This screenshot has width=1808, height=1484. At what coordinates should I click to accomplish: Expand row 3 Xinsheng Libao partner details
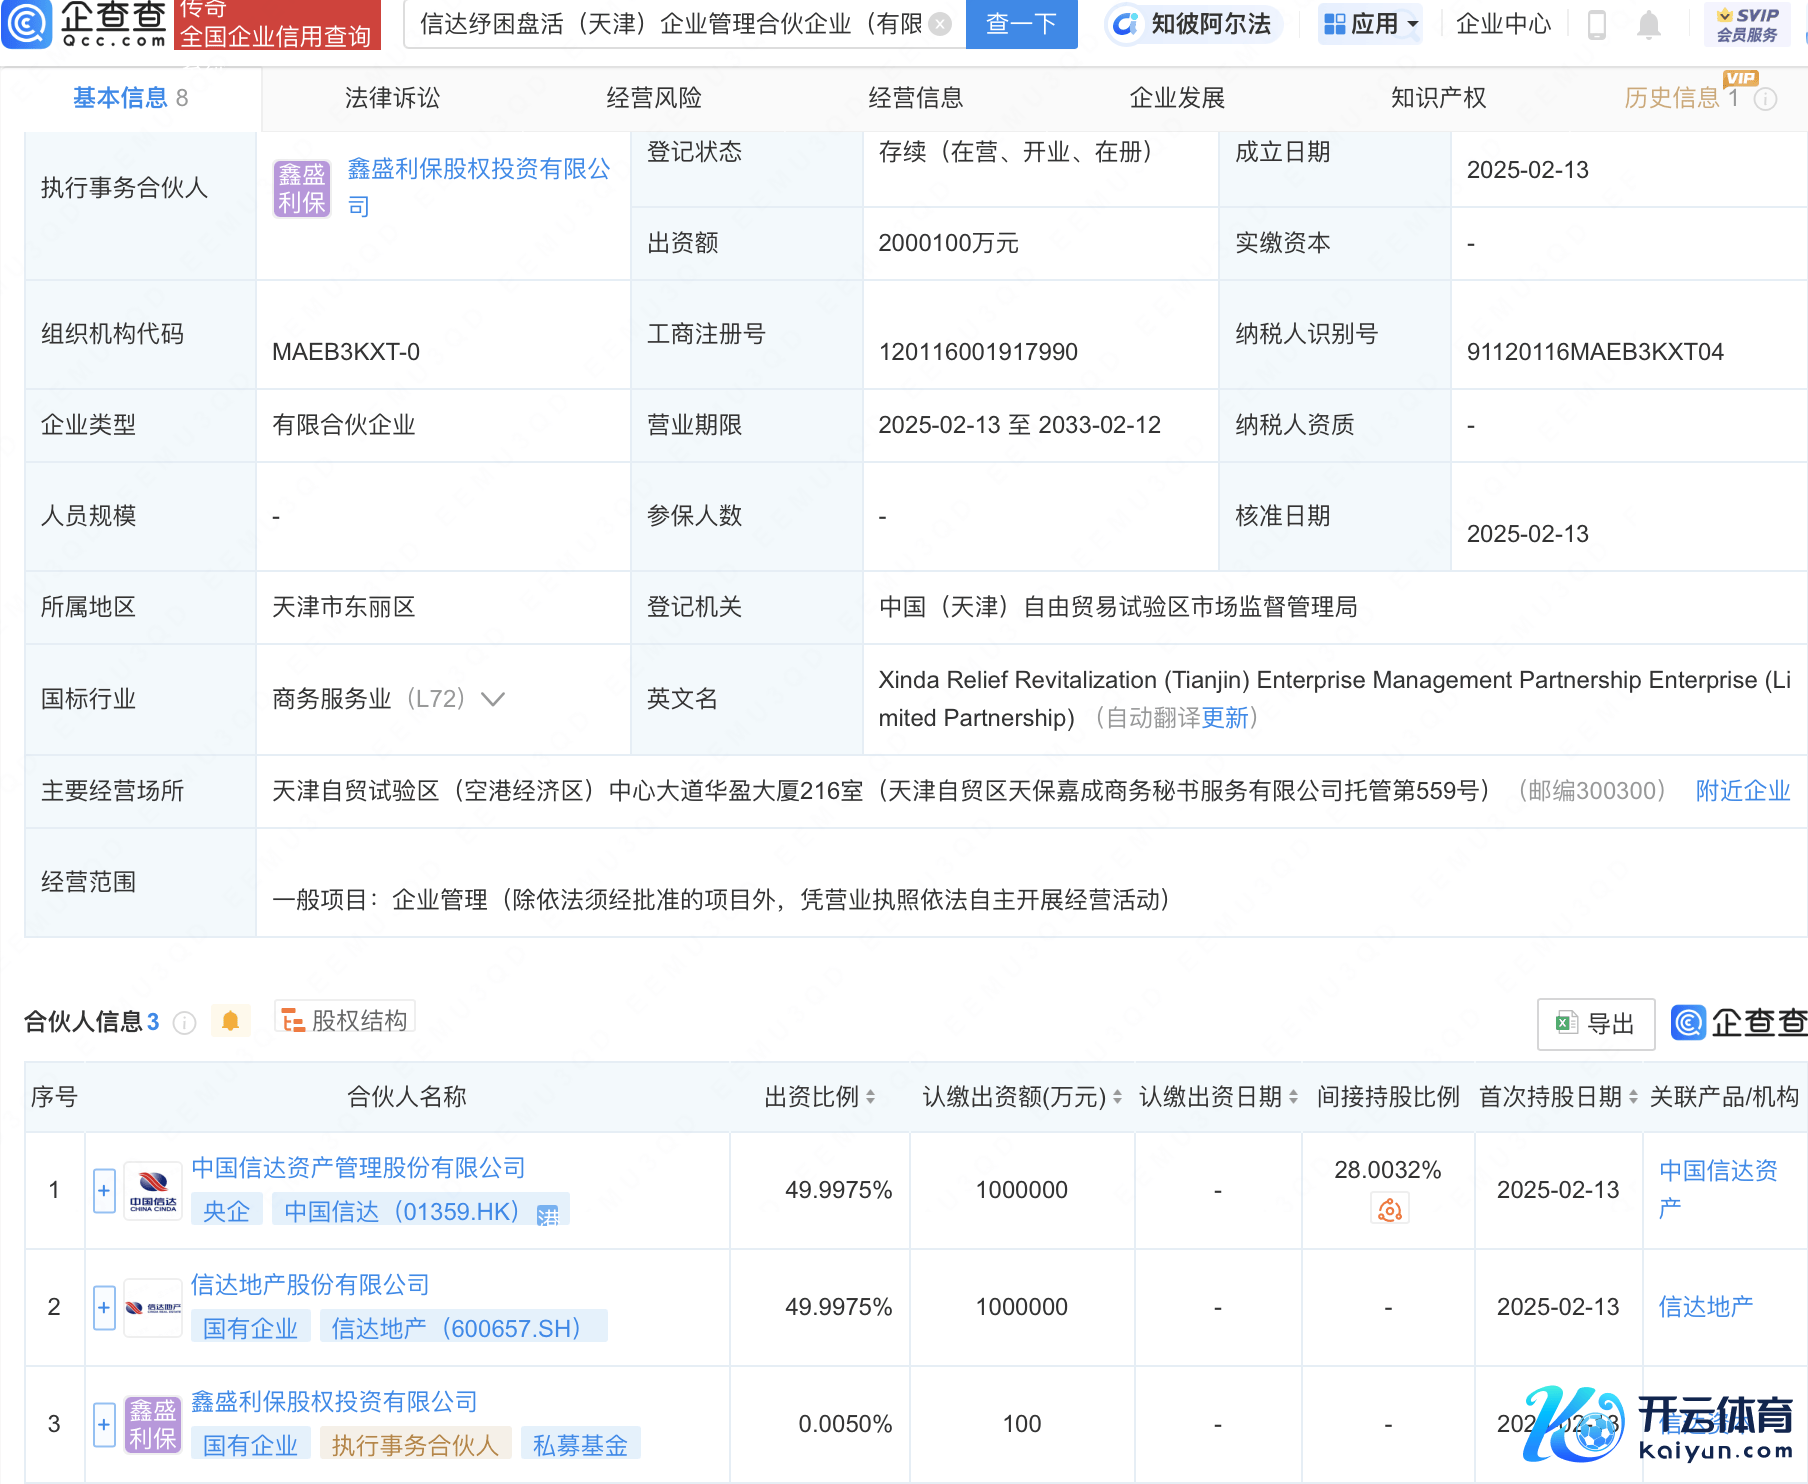tap(104, 1424)
